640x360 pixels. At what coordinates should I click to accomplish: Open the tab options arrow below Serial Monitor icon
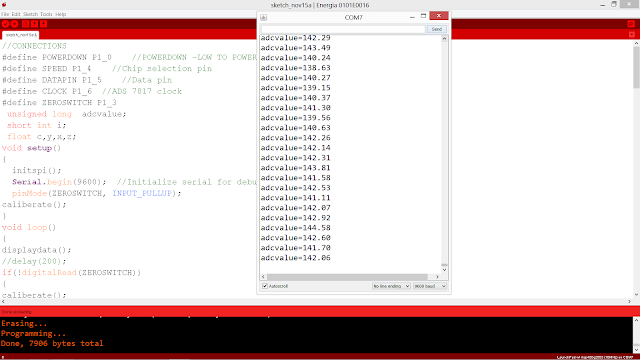pyautogui.click(x=632, y=35)
